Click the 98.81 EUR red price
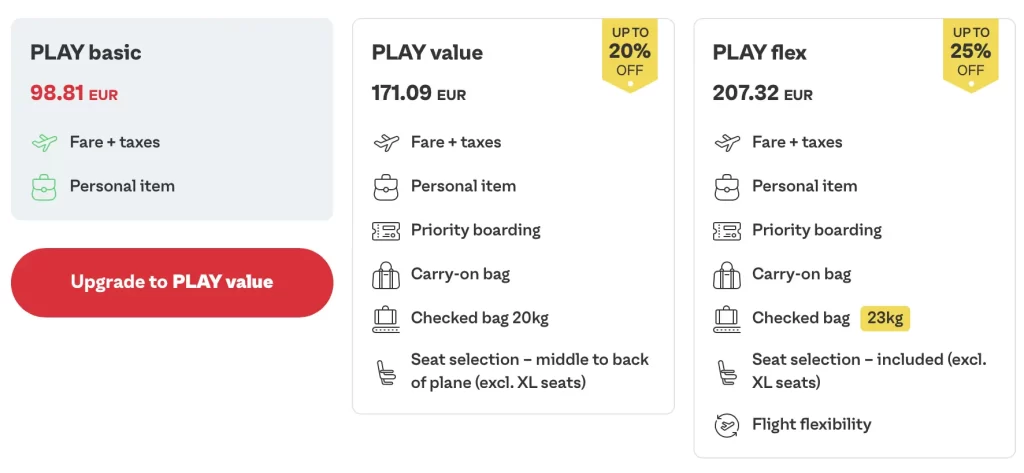 pos(74,94)
